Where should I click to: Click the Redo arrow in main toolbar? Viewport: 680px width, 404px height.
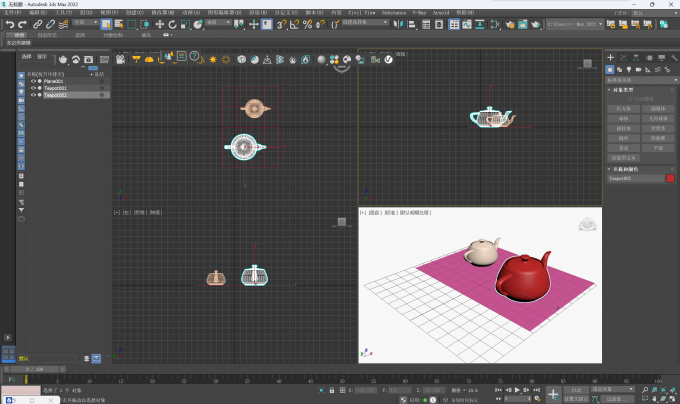click(x=22, y=23)
